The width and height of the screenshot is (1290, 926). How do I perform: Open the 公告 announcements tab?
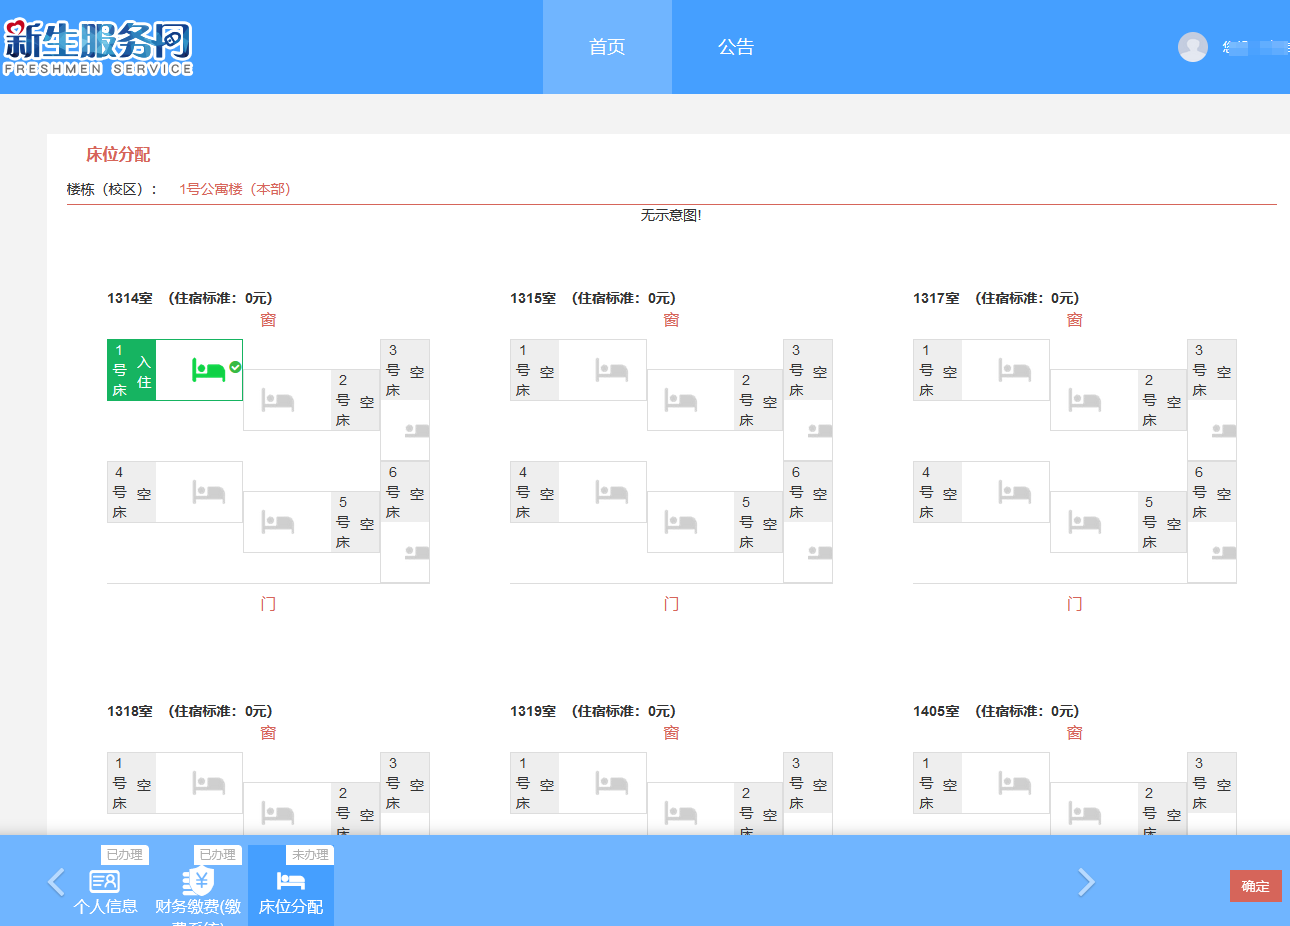tap(736, 47)
